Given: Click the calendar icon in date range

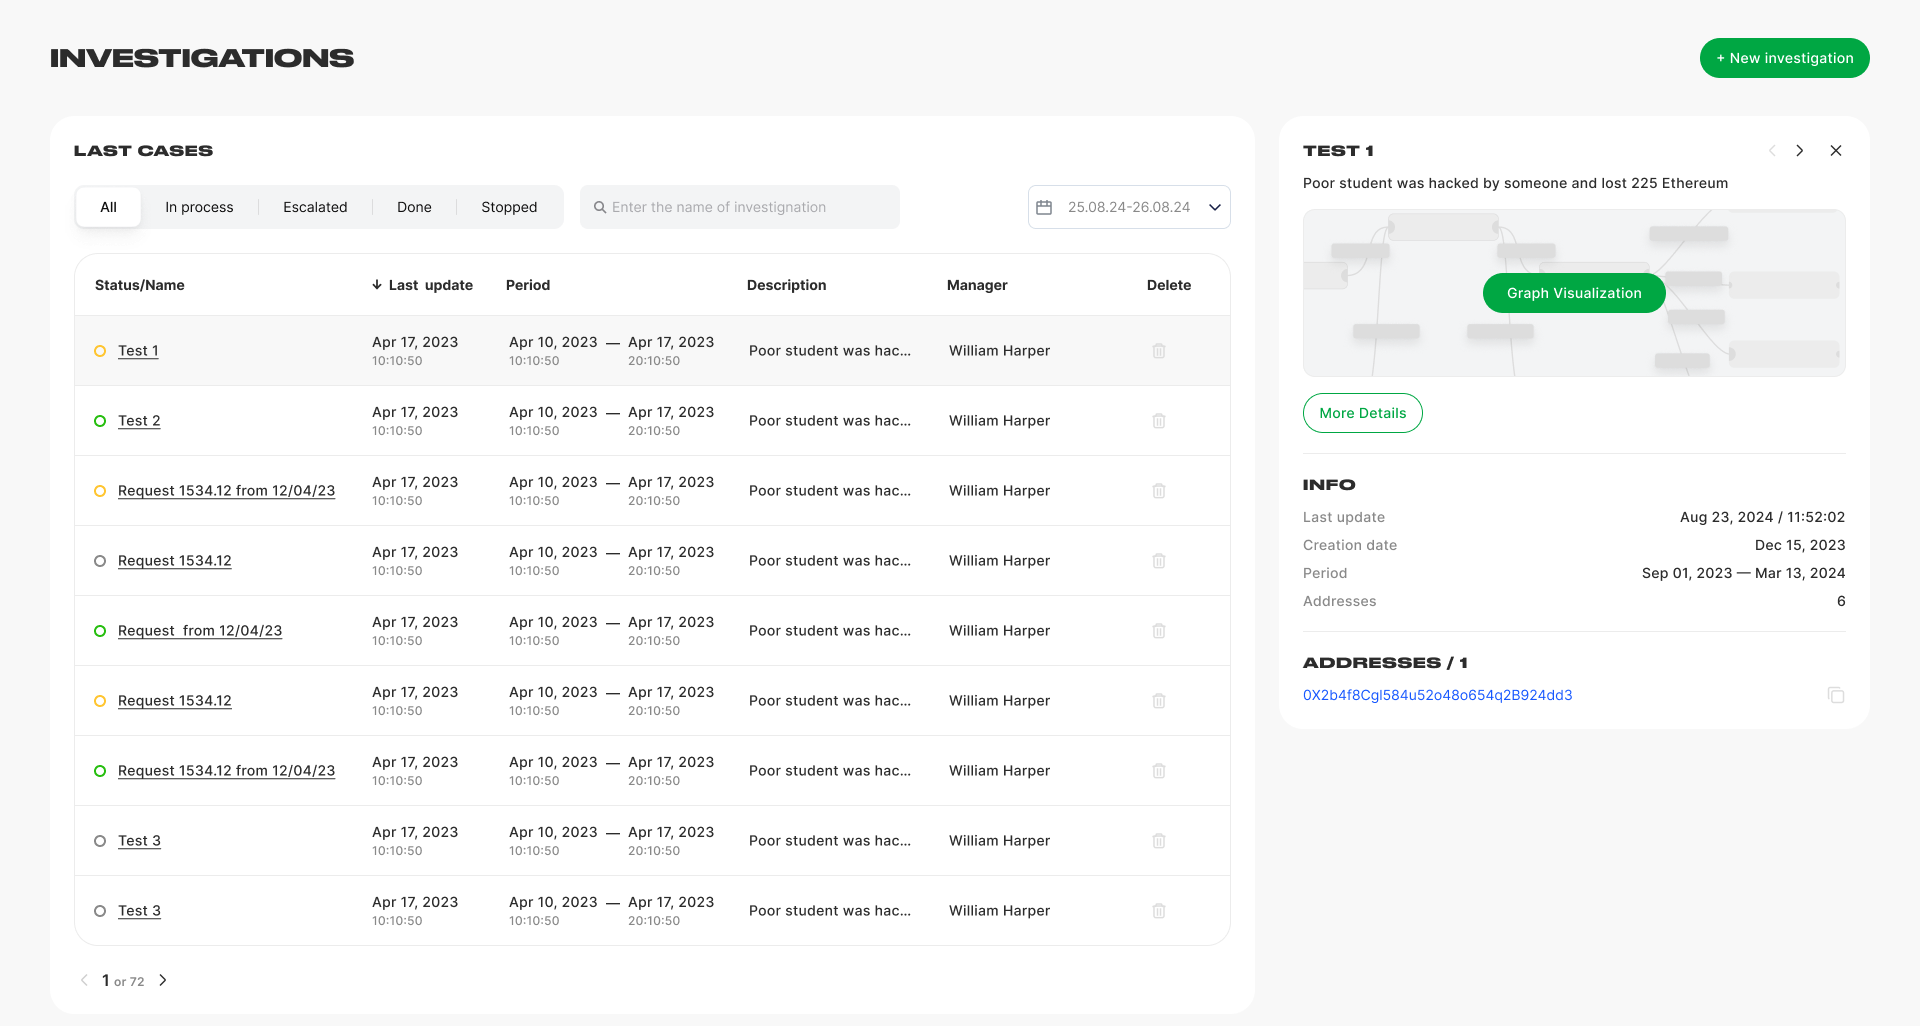Looking at the screenshot, I should (1044, 207).
